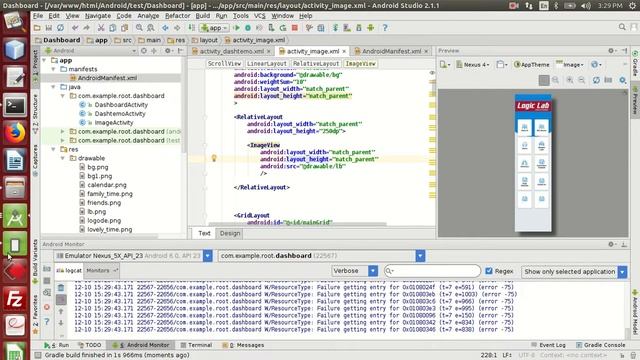
Task: Open the File menu
Action: (38, 16)
